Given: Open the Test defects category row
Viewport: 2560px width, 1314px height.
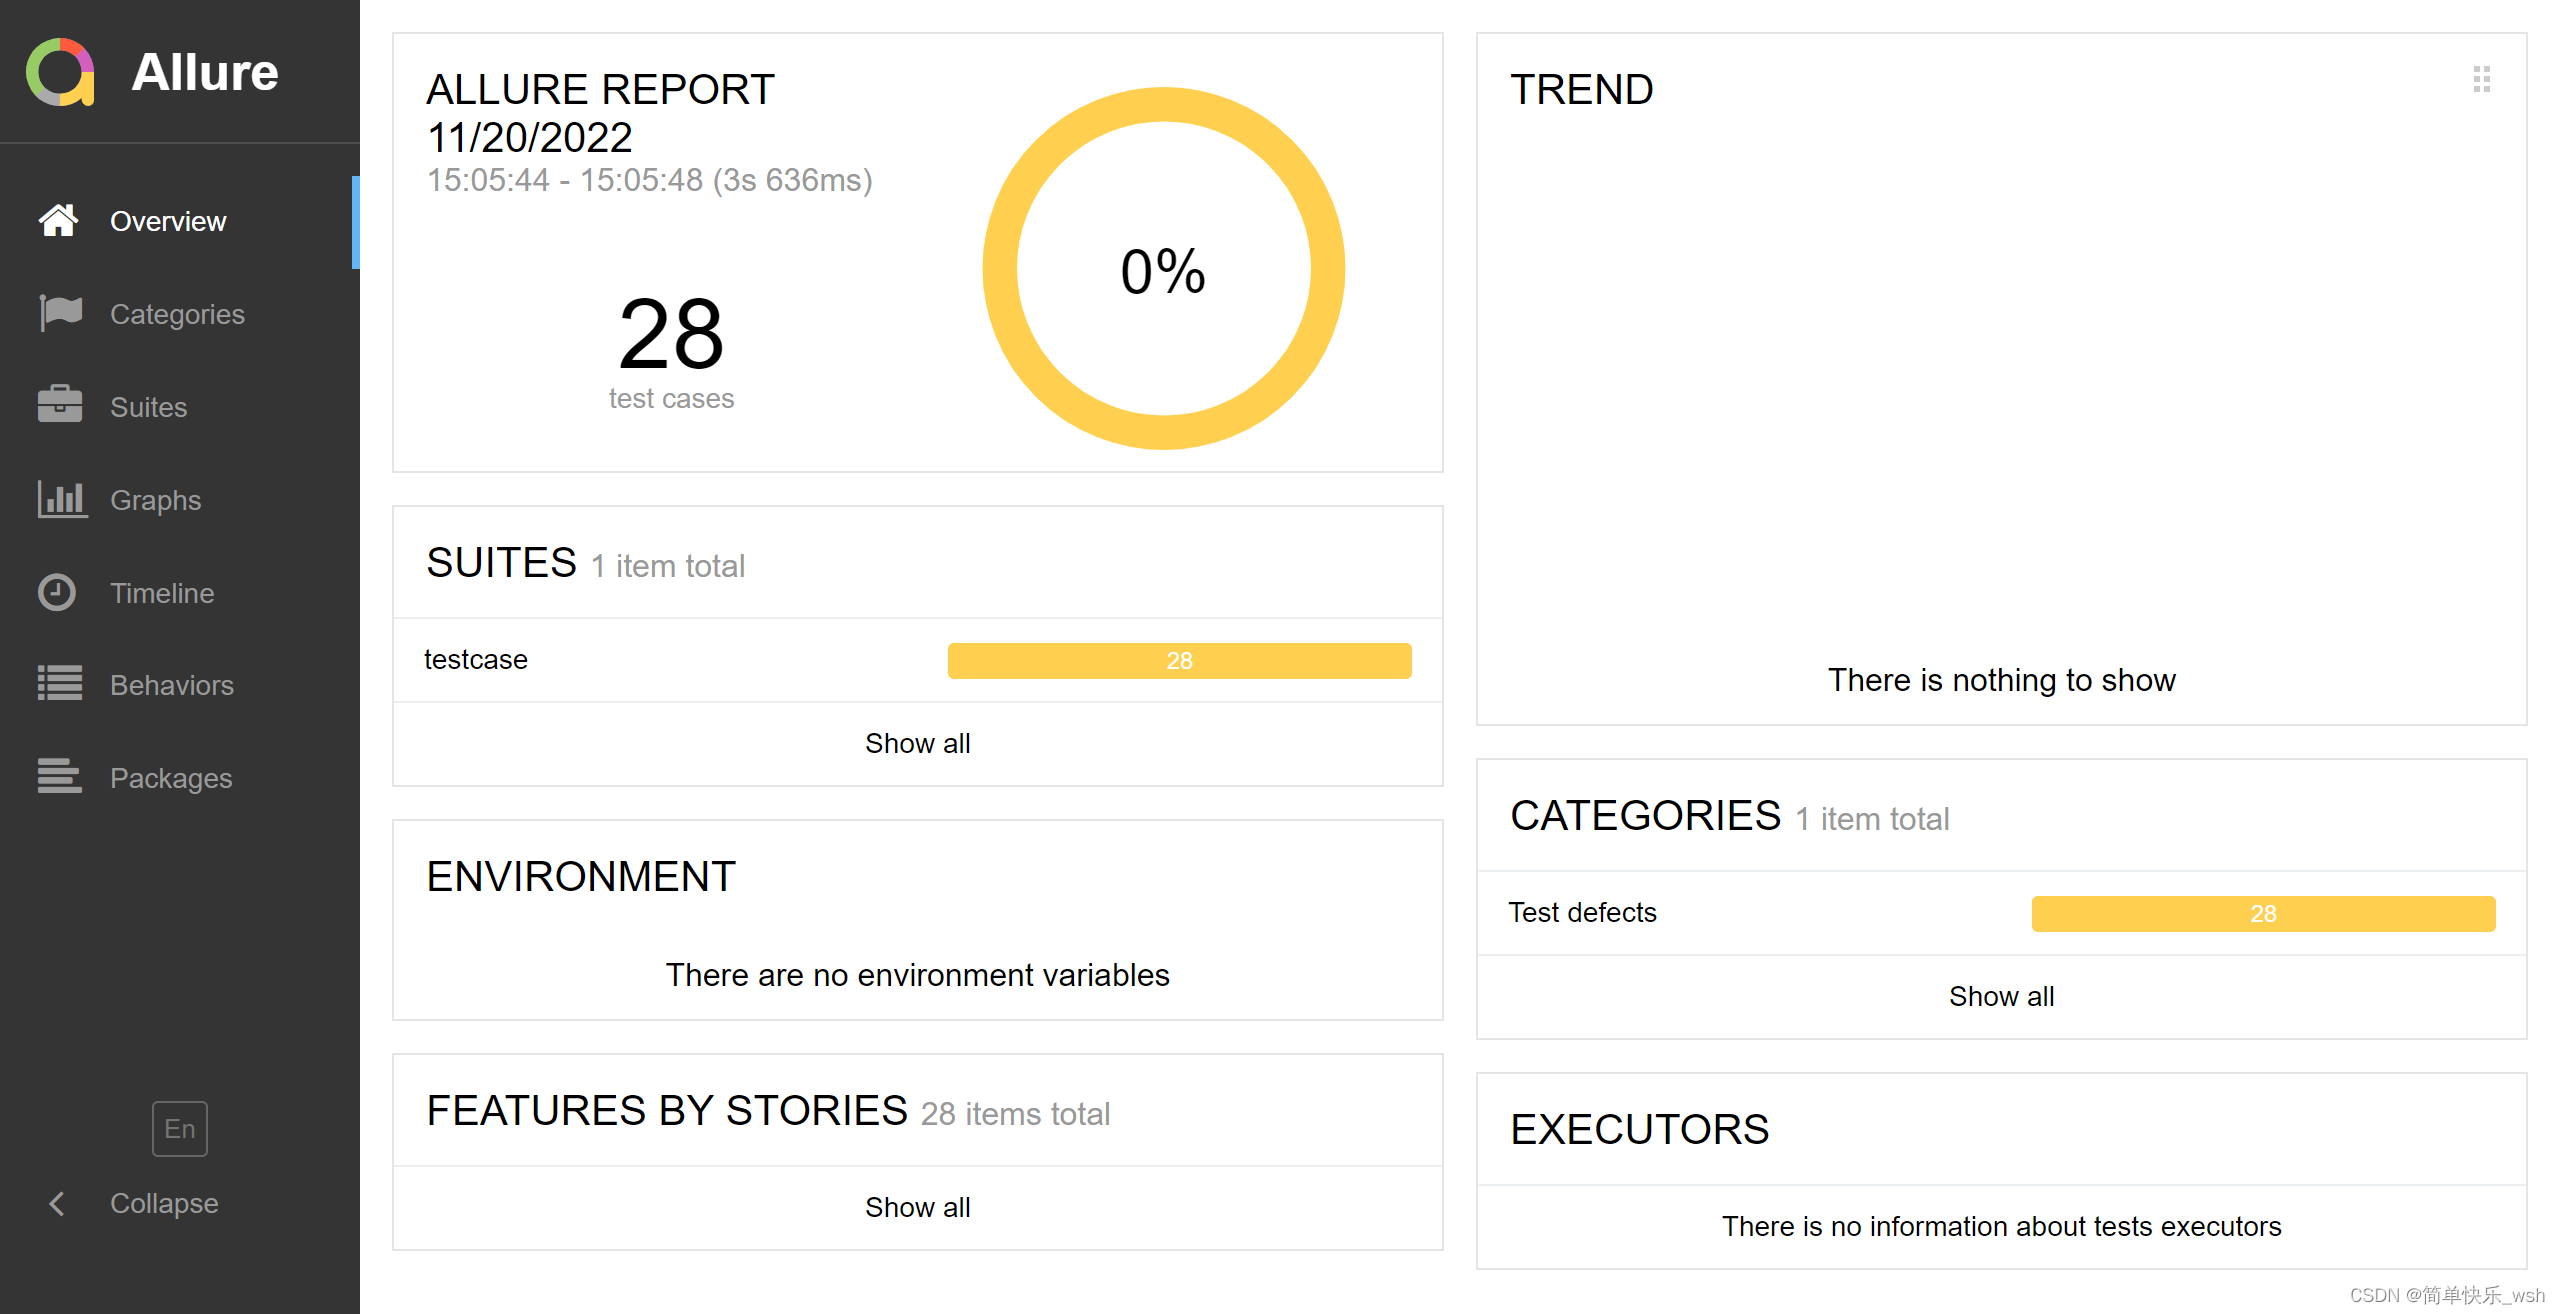Looking at the screenshot, I should pos(2002,913).
